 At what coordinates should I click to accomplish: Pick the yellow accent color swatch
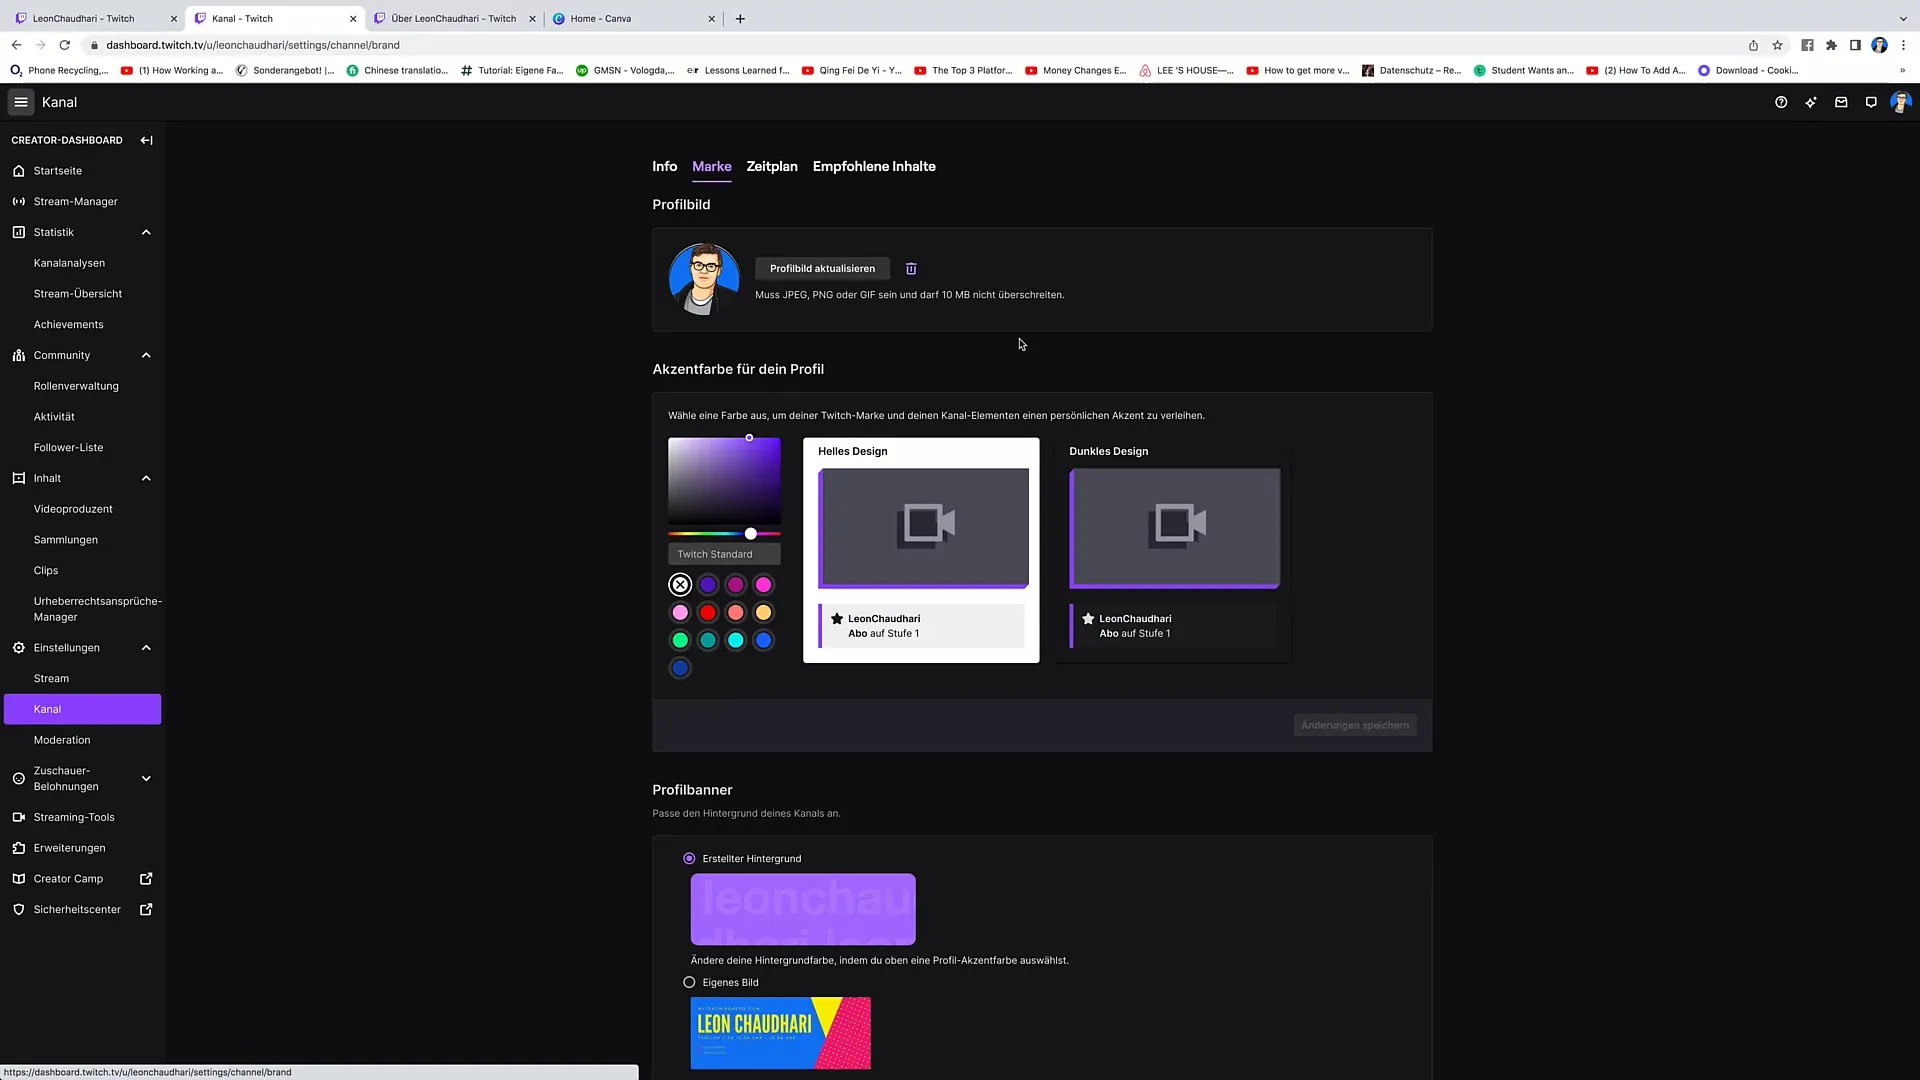tap(764, 612)
